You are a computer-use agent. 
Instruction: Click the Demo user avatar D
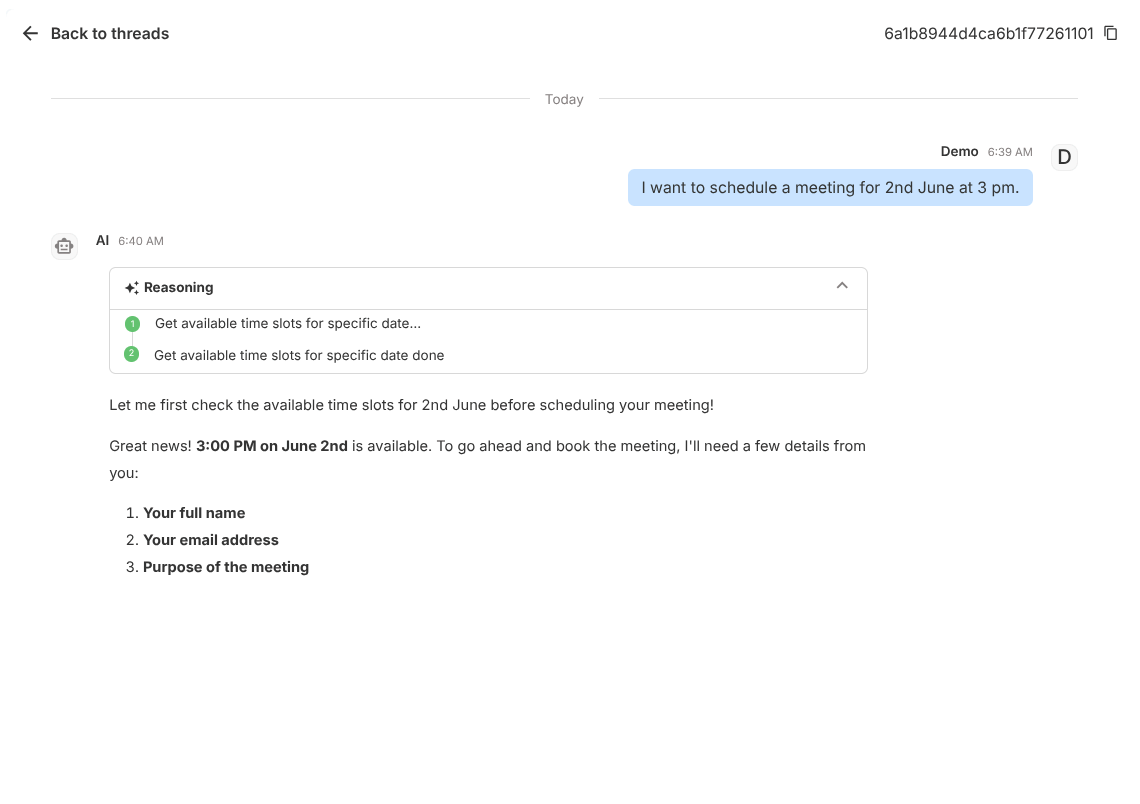1064,157
